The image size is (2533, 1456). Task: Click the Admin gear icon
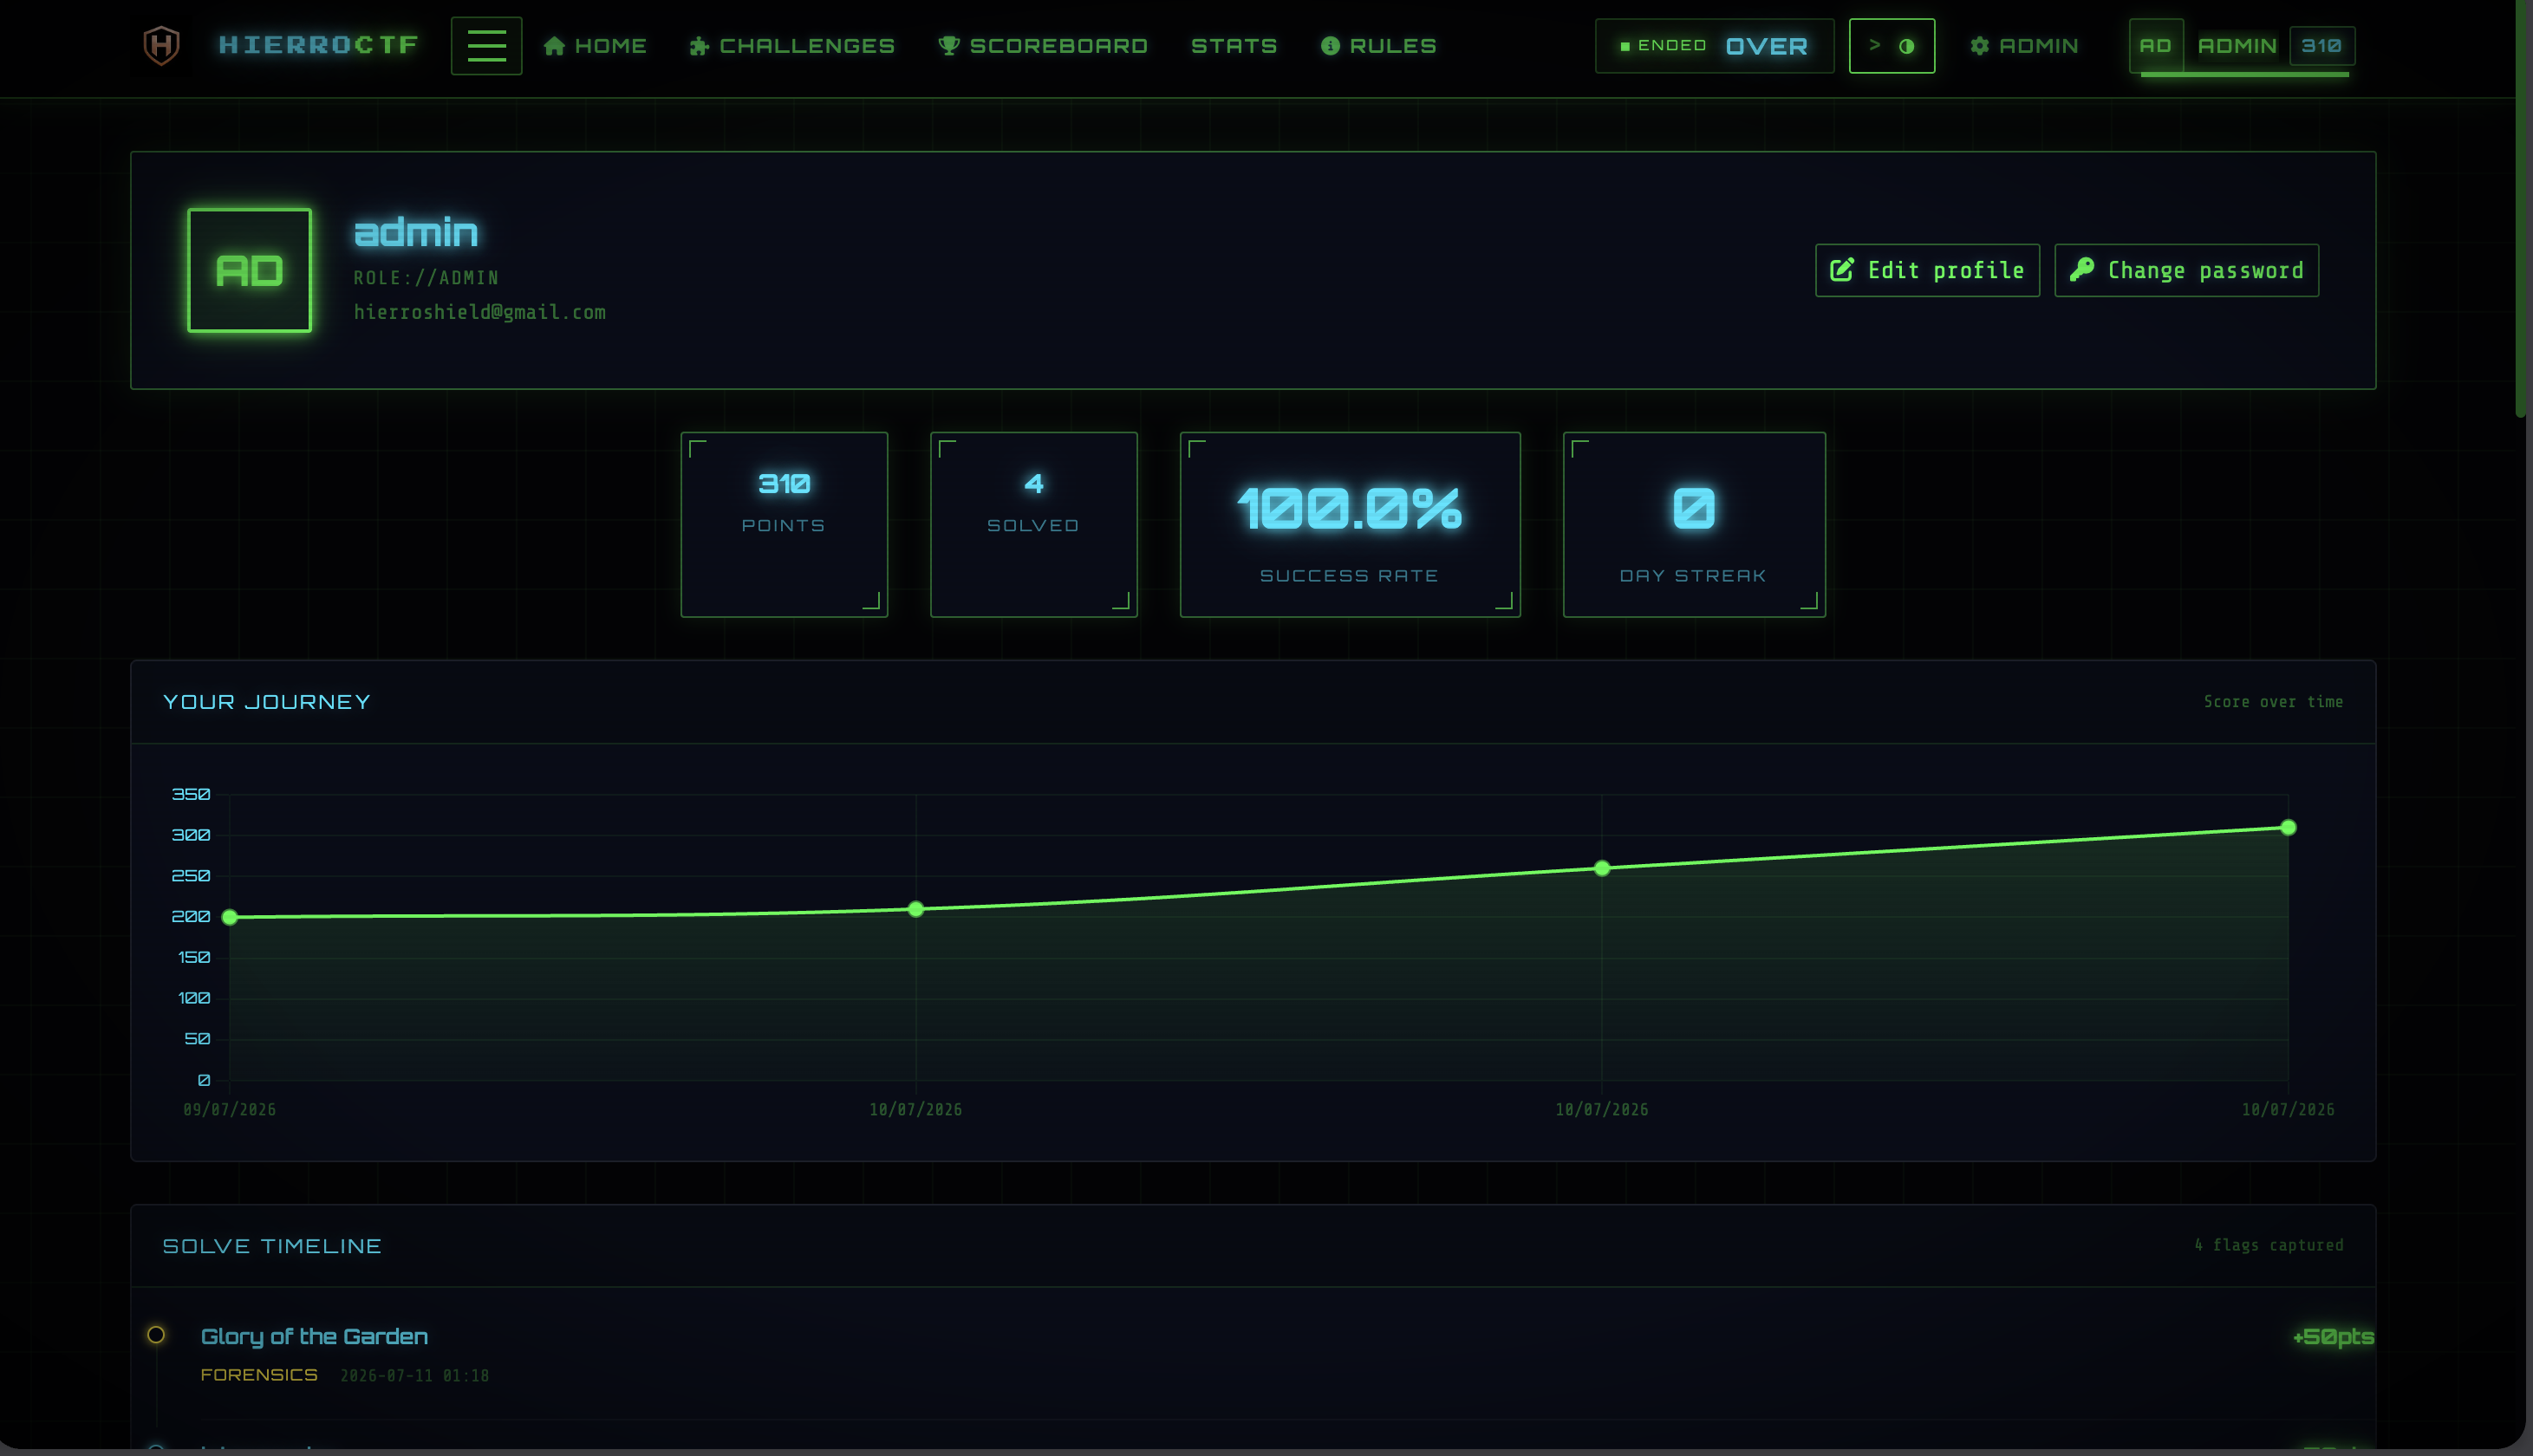click(x=1979, y=46)
